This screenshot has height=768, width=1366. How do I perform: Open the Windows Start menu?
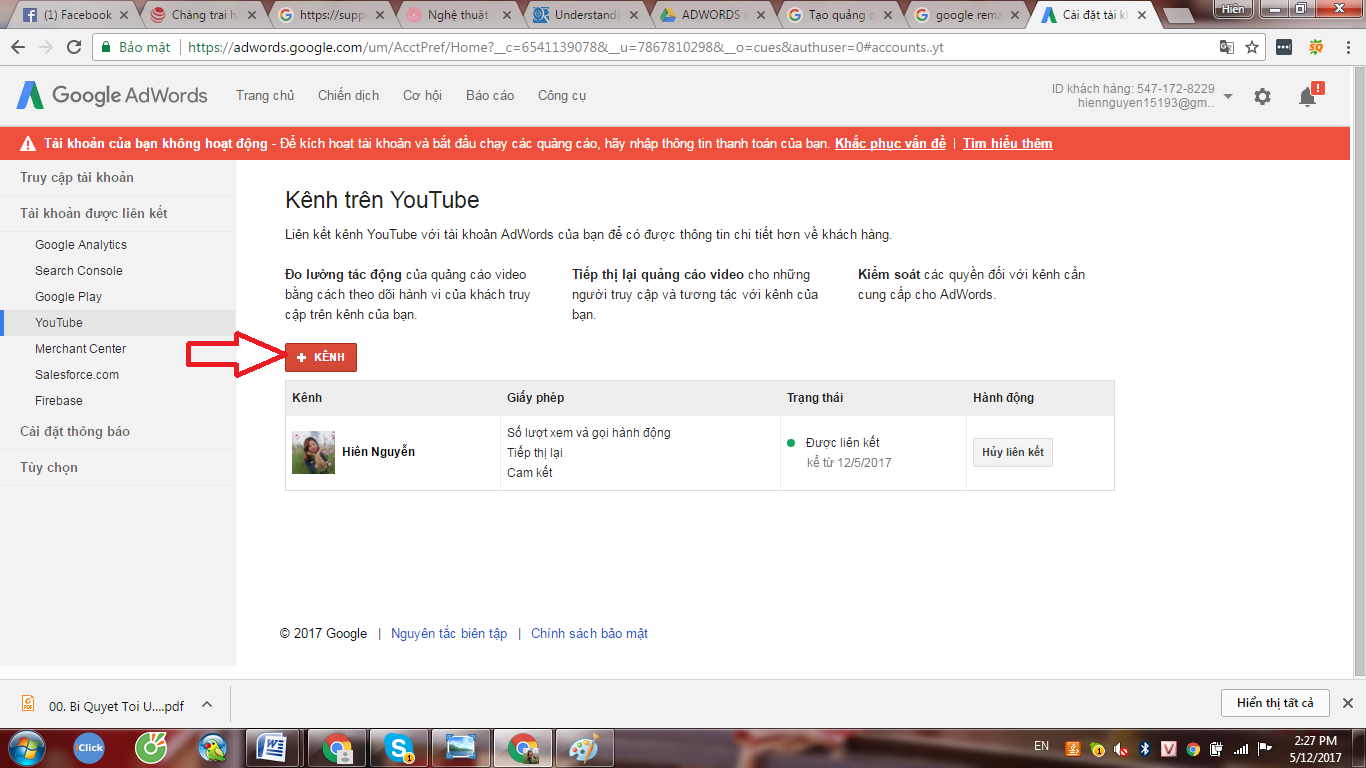pos(27,747)
